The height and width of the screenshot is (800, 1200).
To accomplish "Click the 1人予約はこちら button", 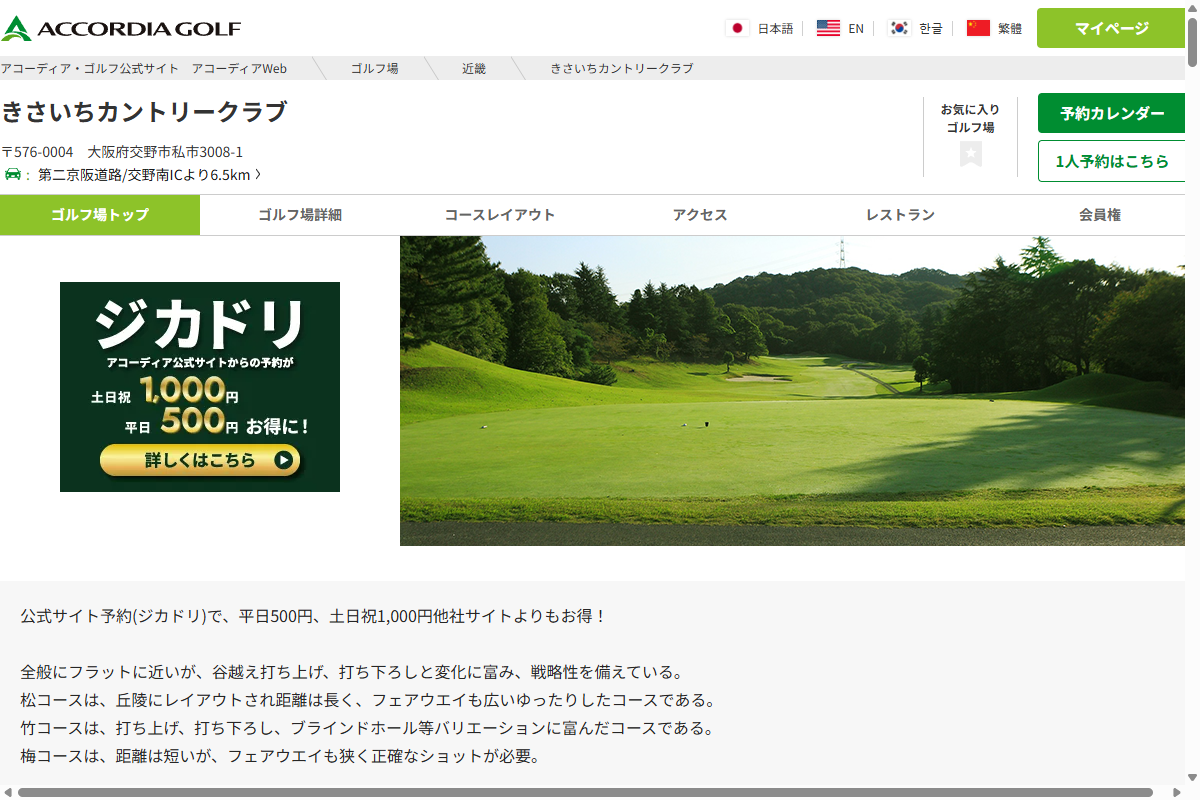I will point(1112,161).
